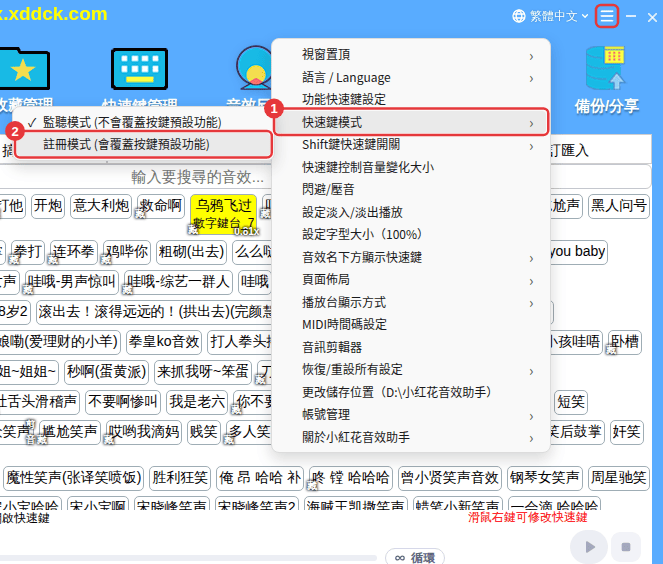The height and width of the screenshot is (564, 663).
Task: Expand 音效名下方顯示快速鍵 submenu
Action: pyautogui.click(x=411, y=257)
